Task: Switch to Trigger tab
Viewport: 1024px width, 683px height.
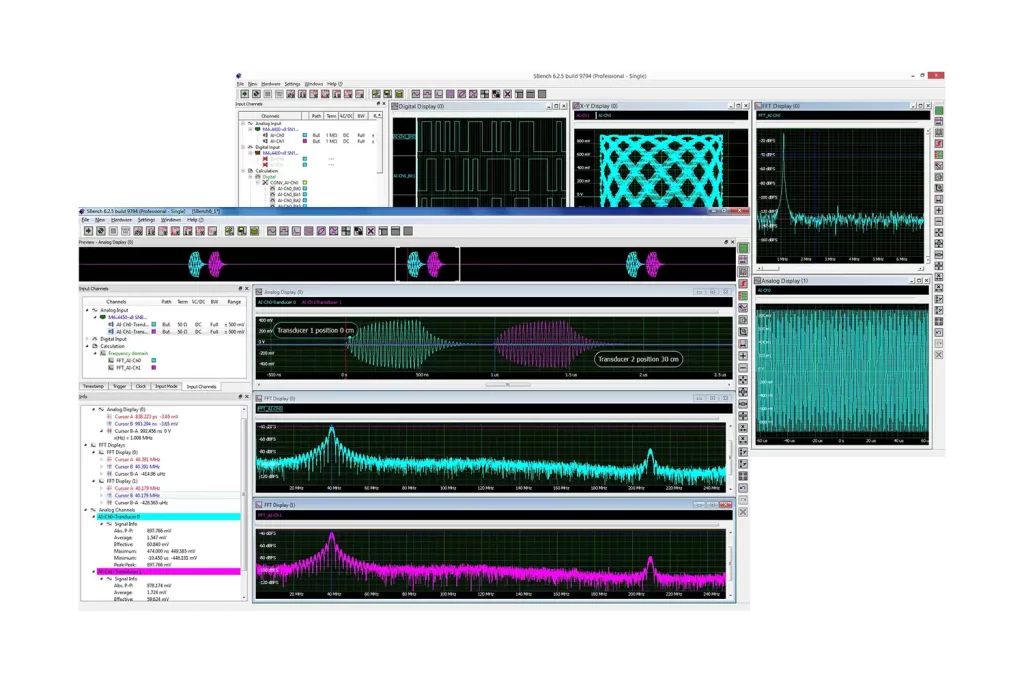Action: [x=120, y=387]
